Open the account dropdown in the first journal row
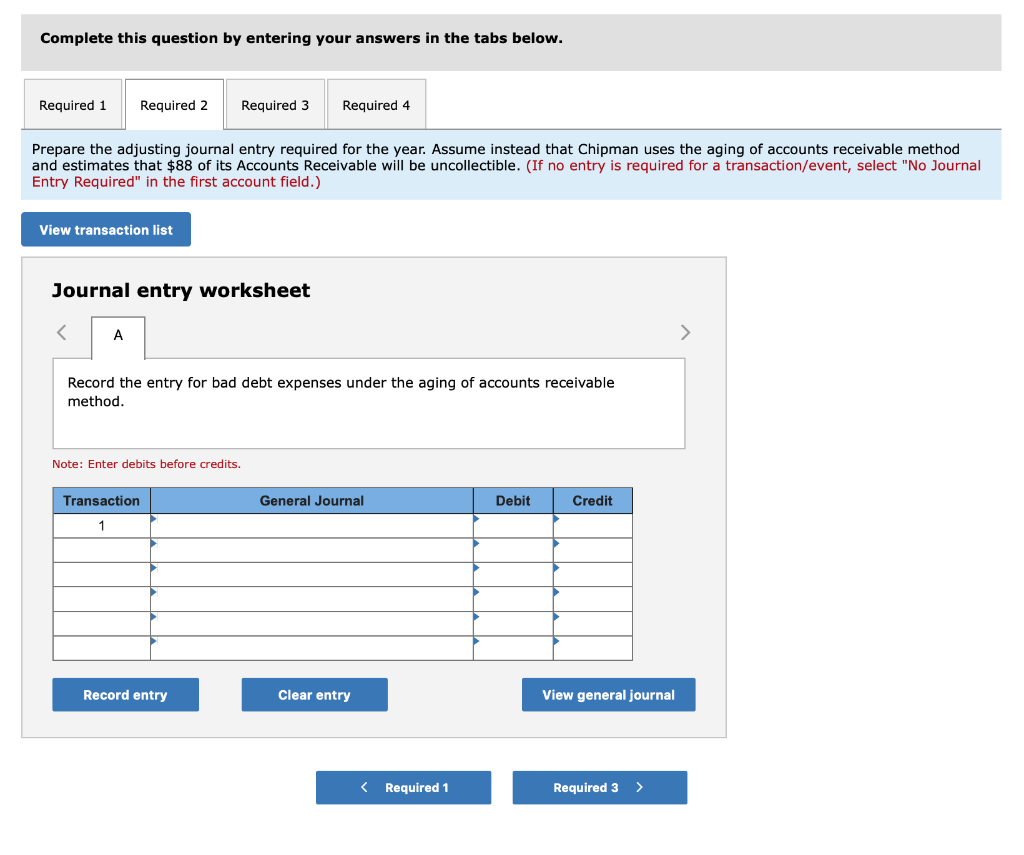Viewport: 1024px width, 855px height. click(x=152, y=519)
